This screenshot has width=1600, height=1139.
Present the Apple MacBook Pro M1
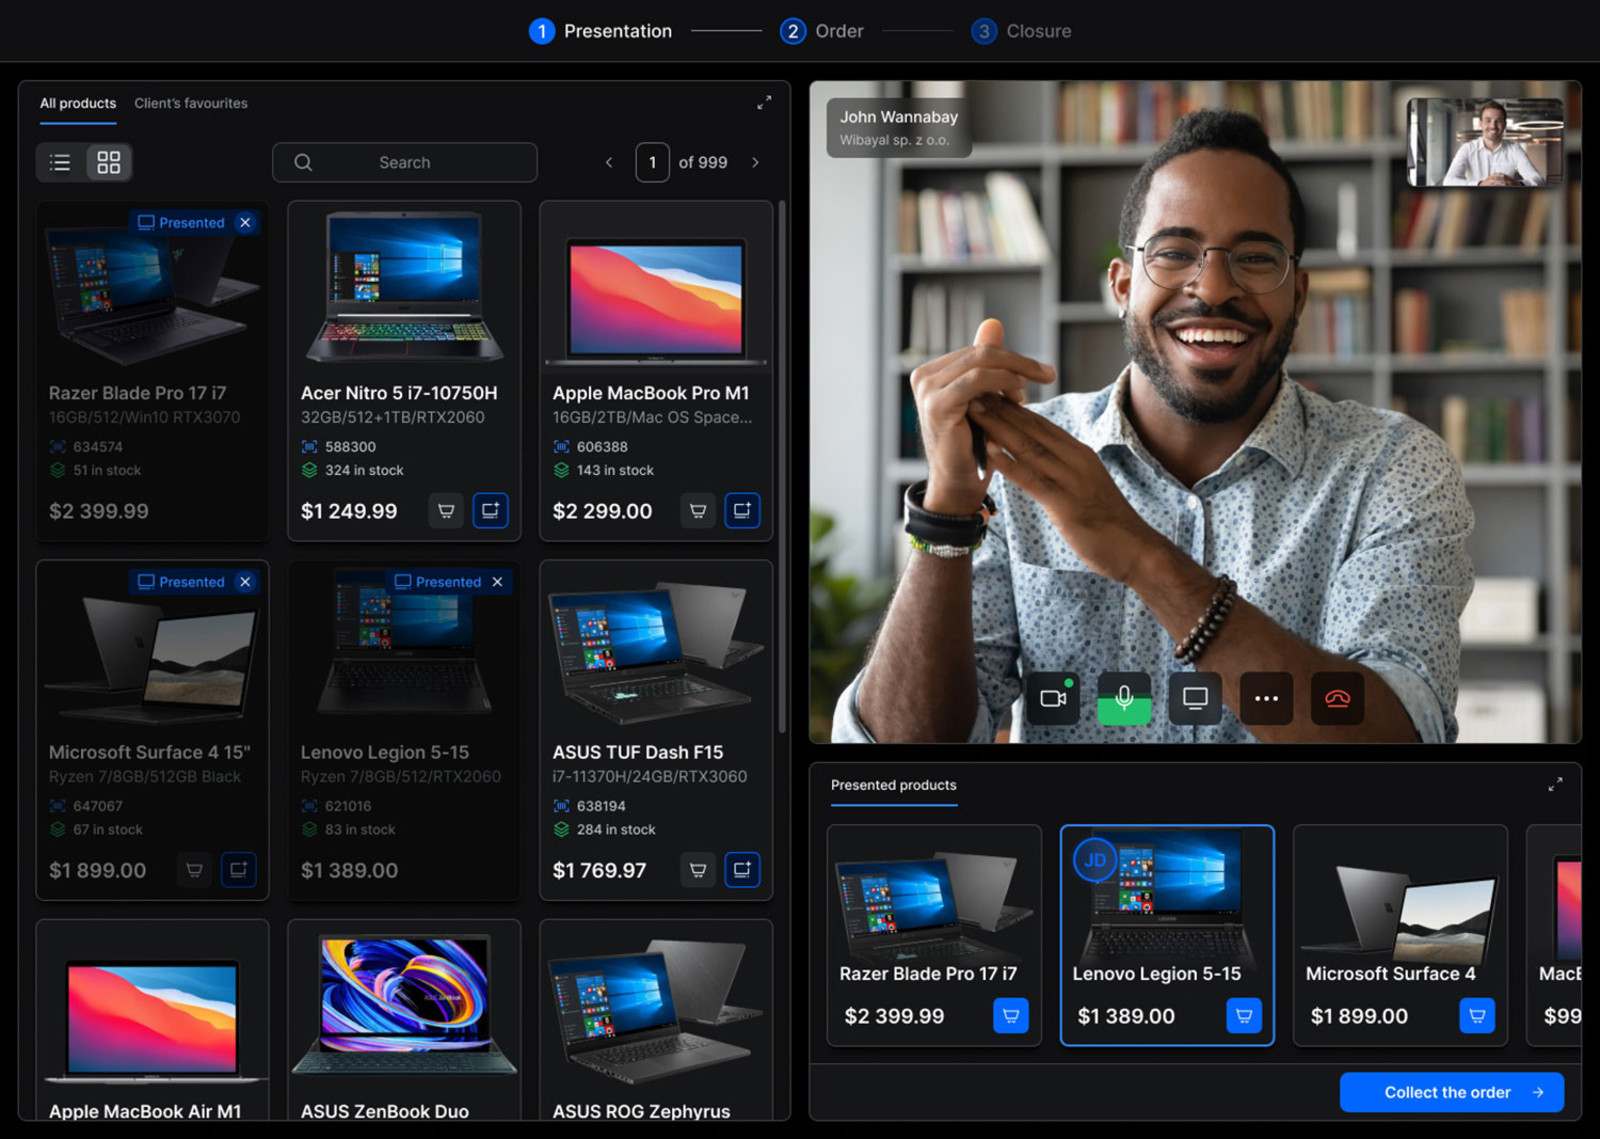742,511
